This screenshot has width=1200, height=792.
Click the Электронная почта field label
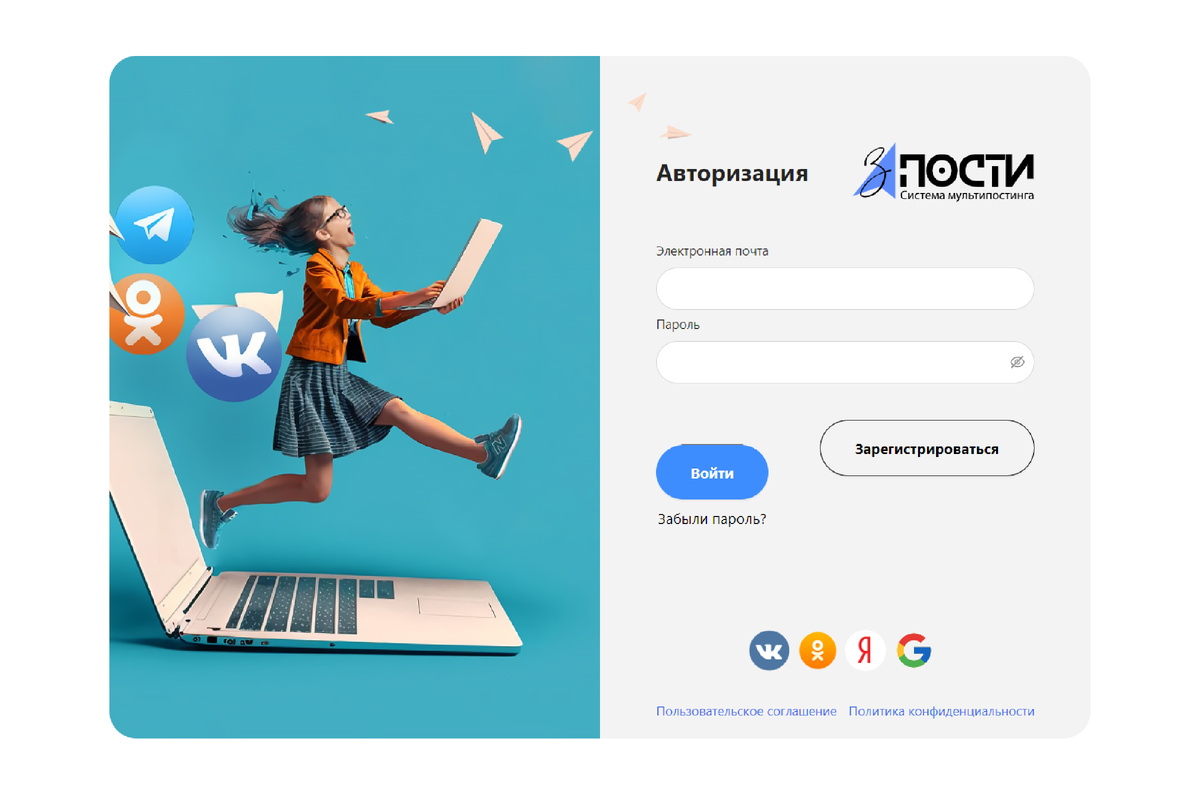click(712, 251)
